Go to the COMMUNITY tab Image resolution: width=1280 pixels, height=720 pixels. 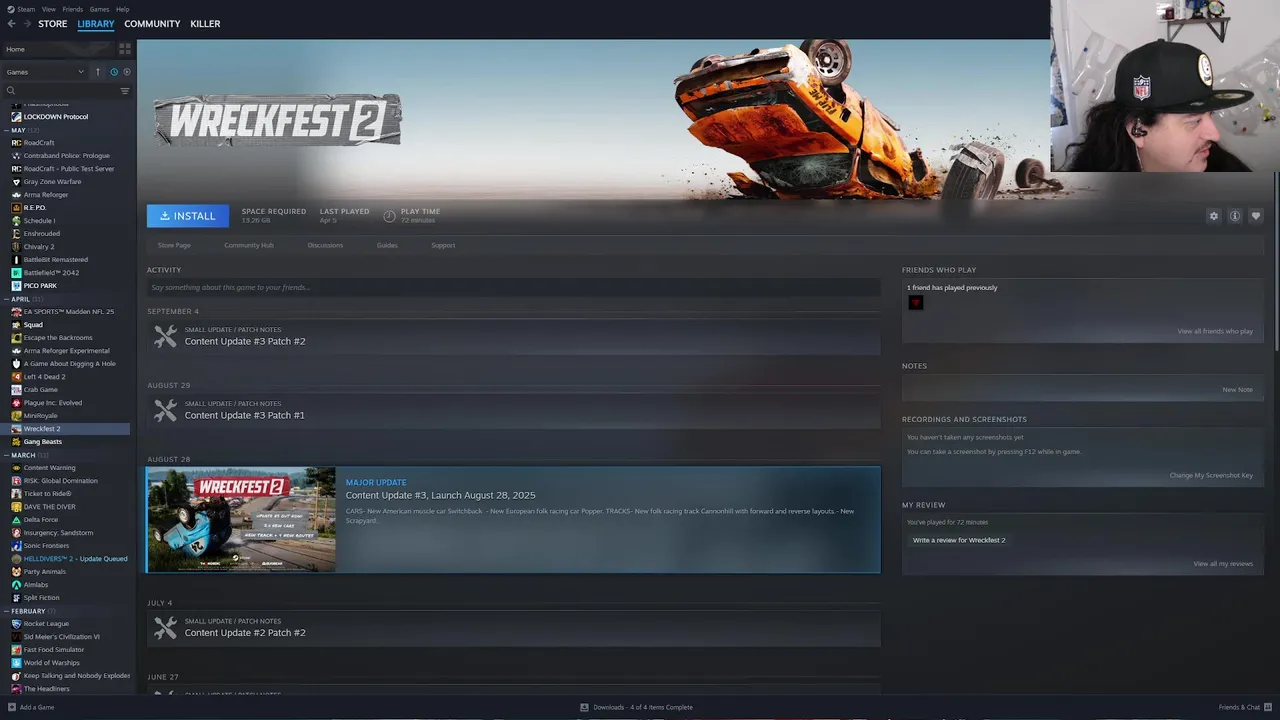click(152, 24)
